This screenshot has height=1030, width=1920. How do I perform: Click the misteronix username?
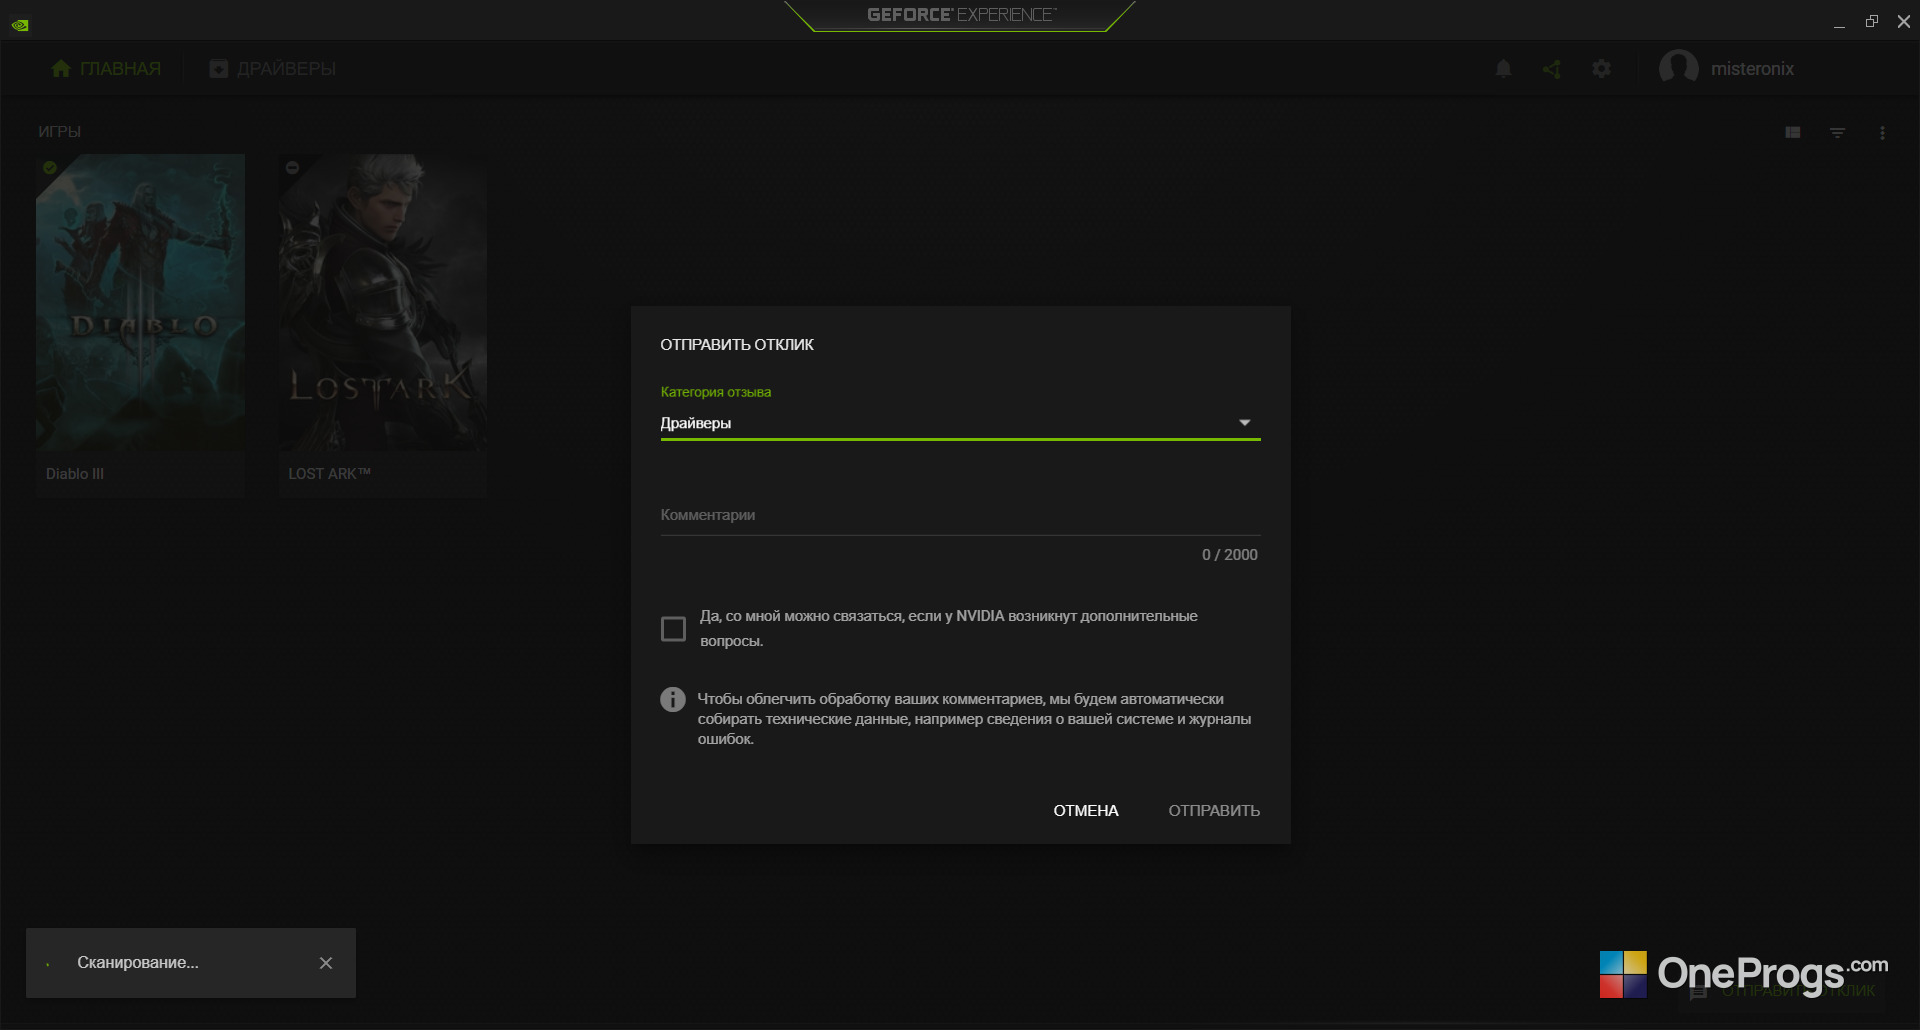(1752, 69)
